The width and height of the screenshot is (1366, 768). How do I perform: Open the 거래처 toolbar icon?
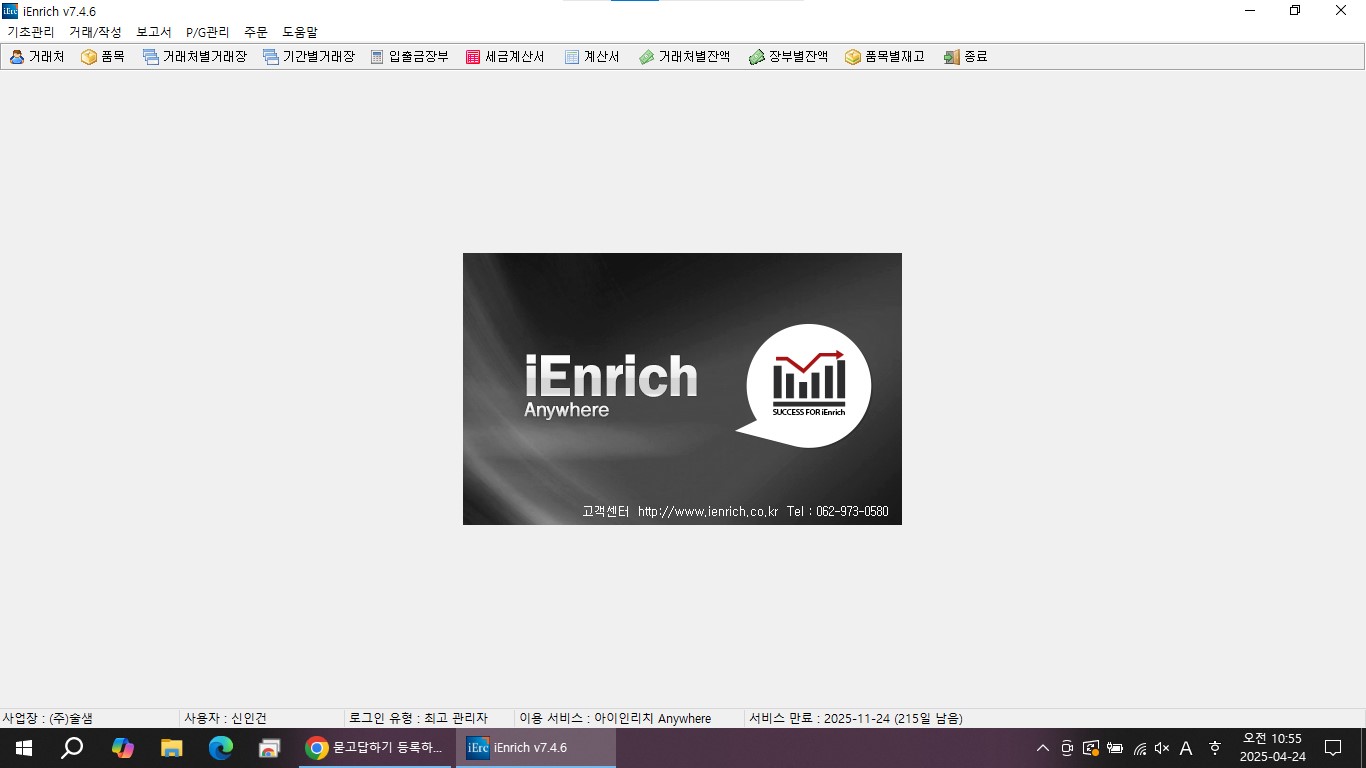[x=17, y=57]
